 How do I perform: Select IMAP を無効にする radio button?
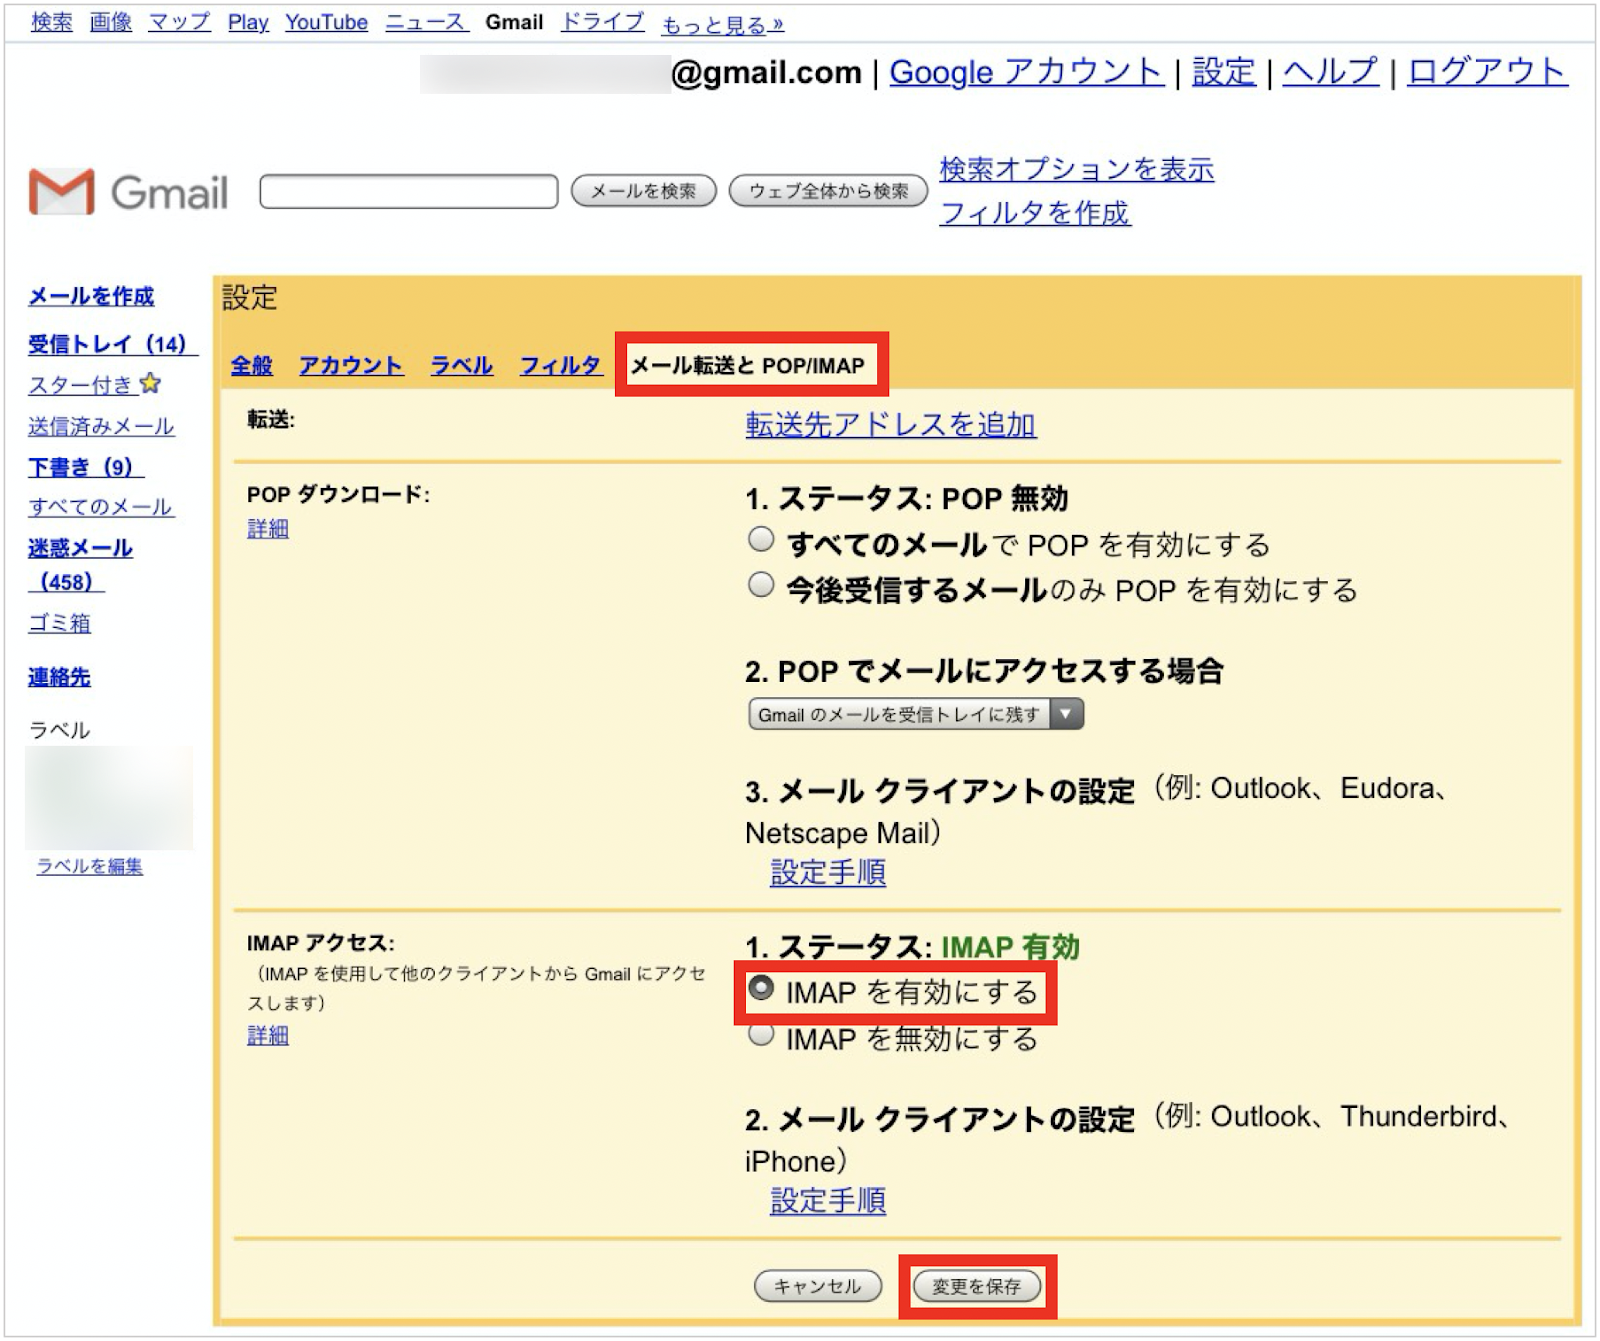(761, 1035)
